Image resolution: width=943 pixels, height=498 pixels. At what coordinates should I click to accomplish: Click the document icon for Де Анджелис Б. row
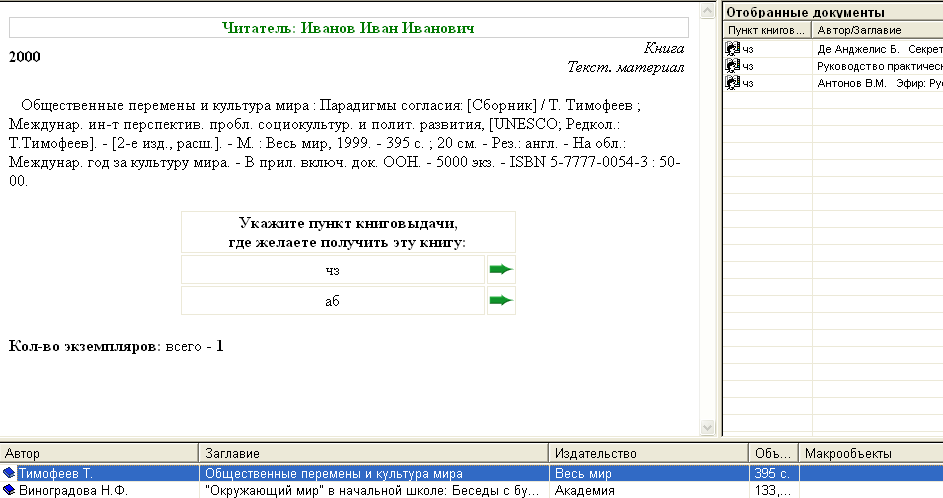click(x=732, y=49)
